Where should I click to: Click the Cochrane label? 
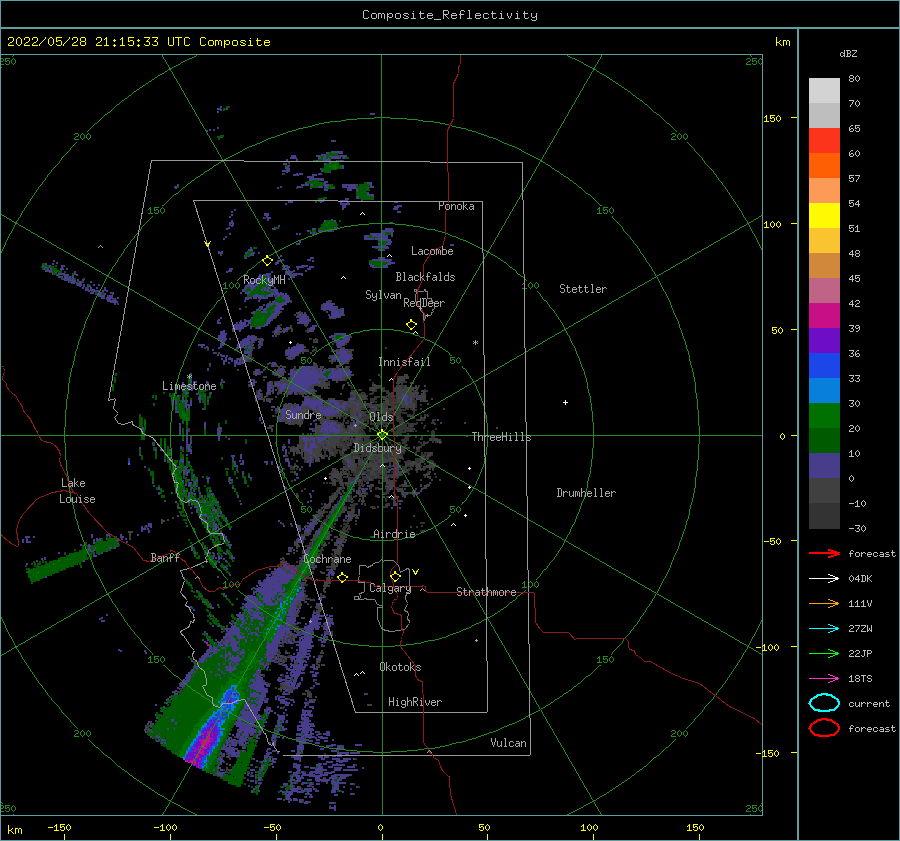click(x=327, y=559)
